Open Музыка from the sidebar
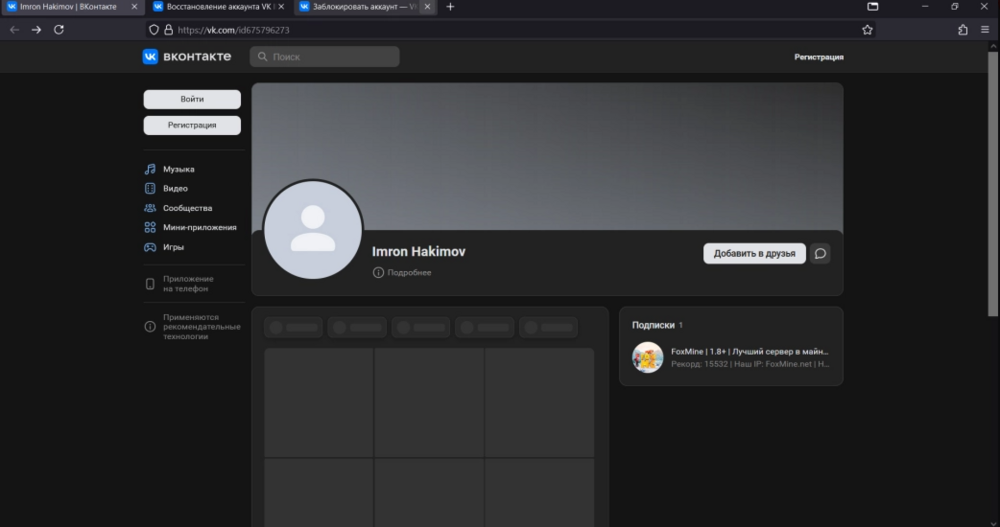The width and height of the screenshot is (1000, 527). tap(179, 169)
